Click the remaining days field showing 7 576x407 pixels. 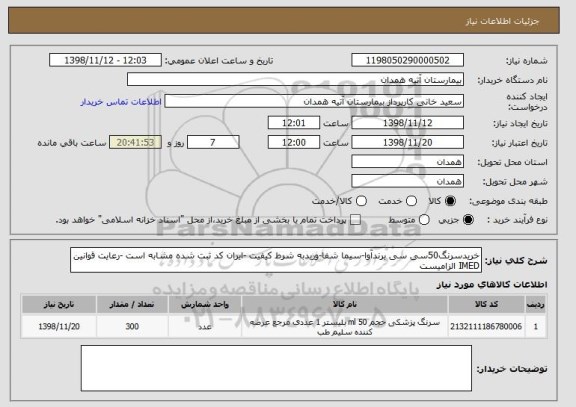213,142
